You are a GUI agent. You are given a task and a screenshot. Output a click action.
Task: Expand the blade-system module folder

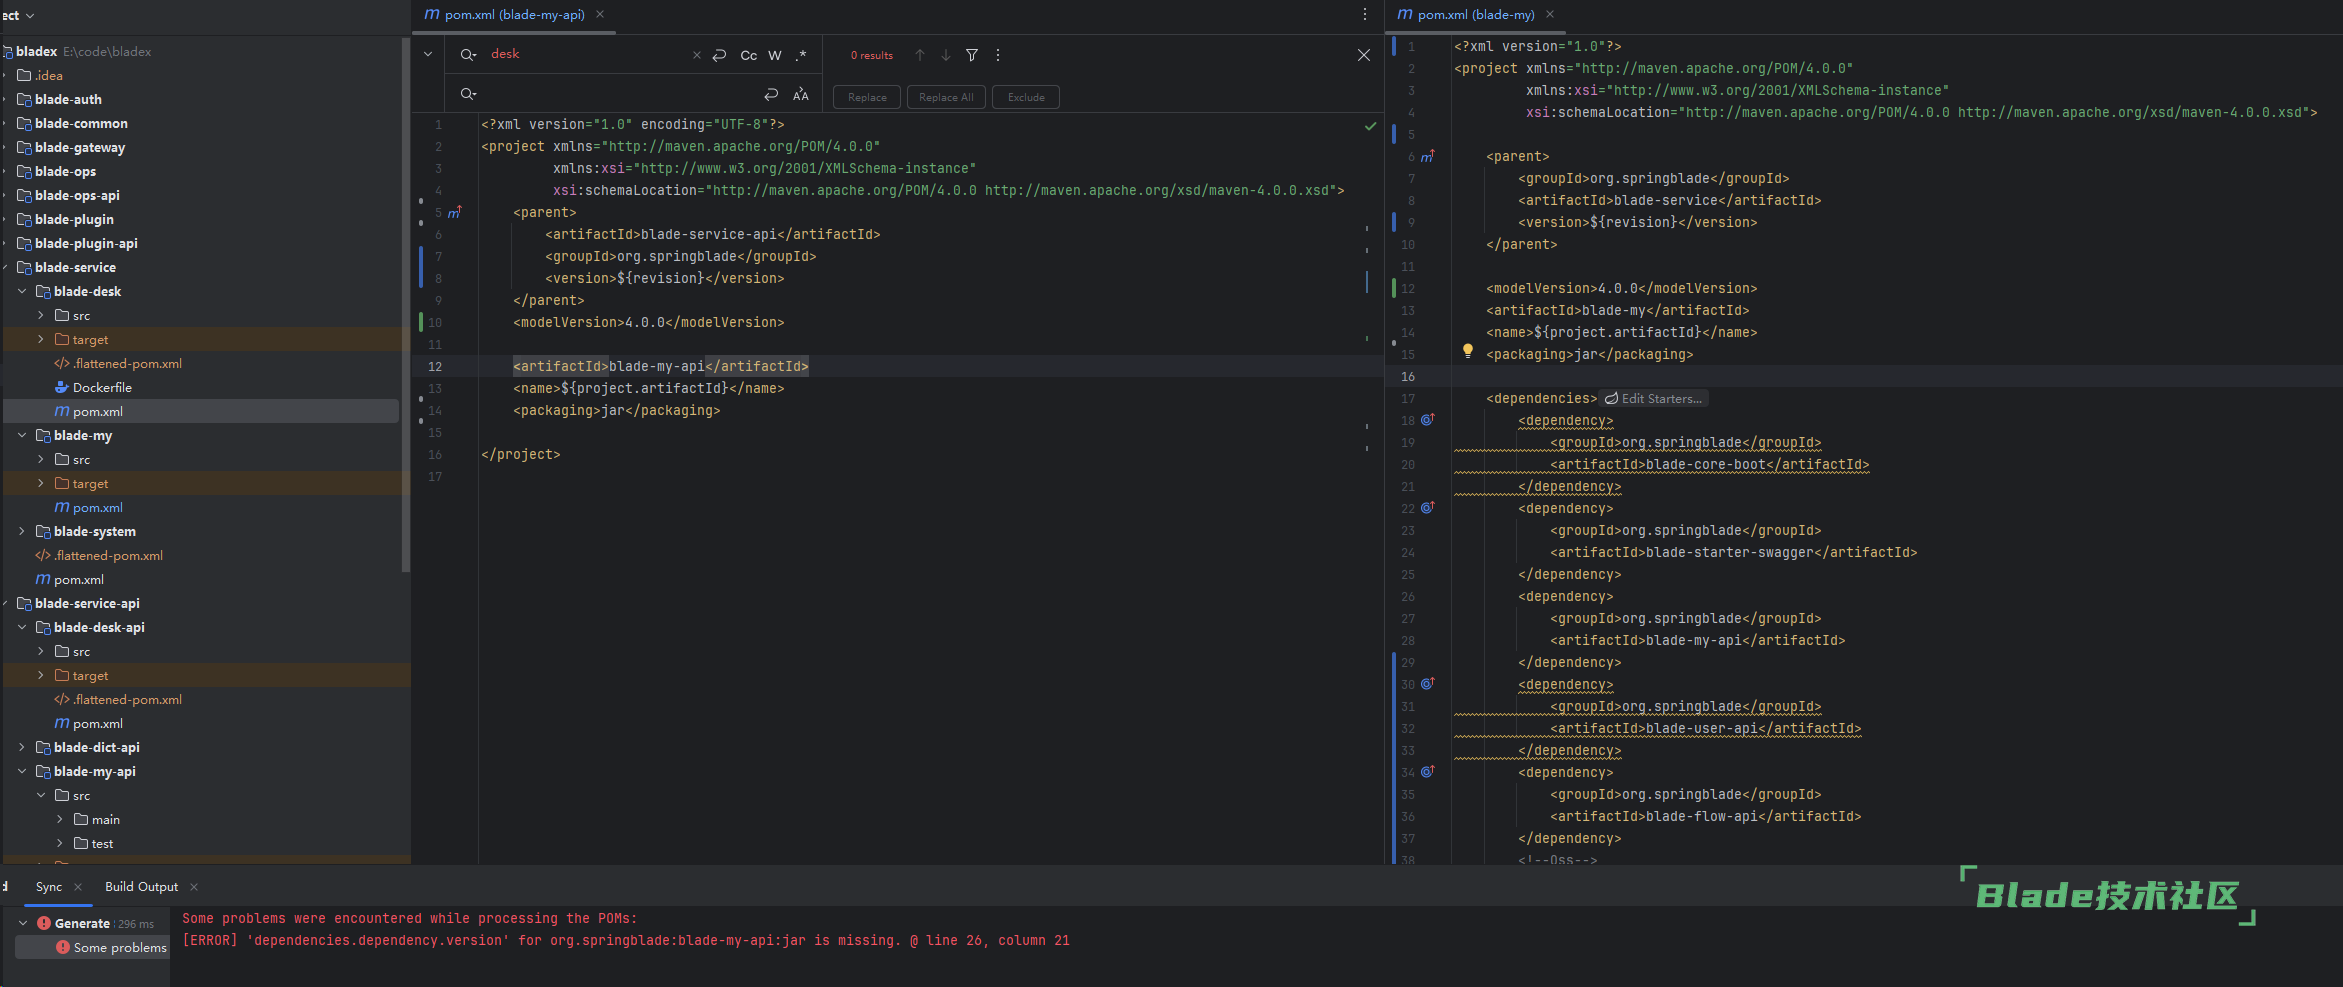[x=22, y=531]
